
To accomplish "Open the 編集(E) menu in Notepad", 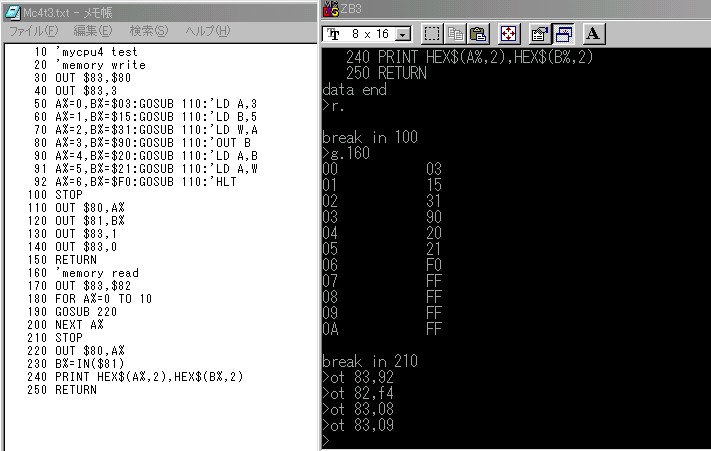I will [93, 31].
